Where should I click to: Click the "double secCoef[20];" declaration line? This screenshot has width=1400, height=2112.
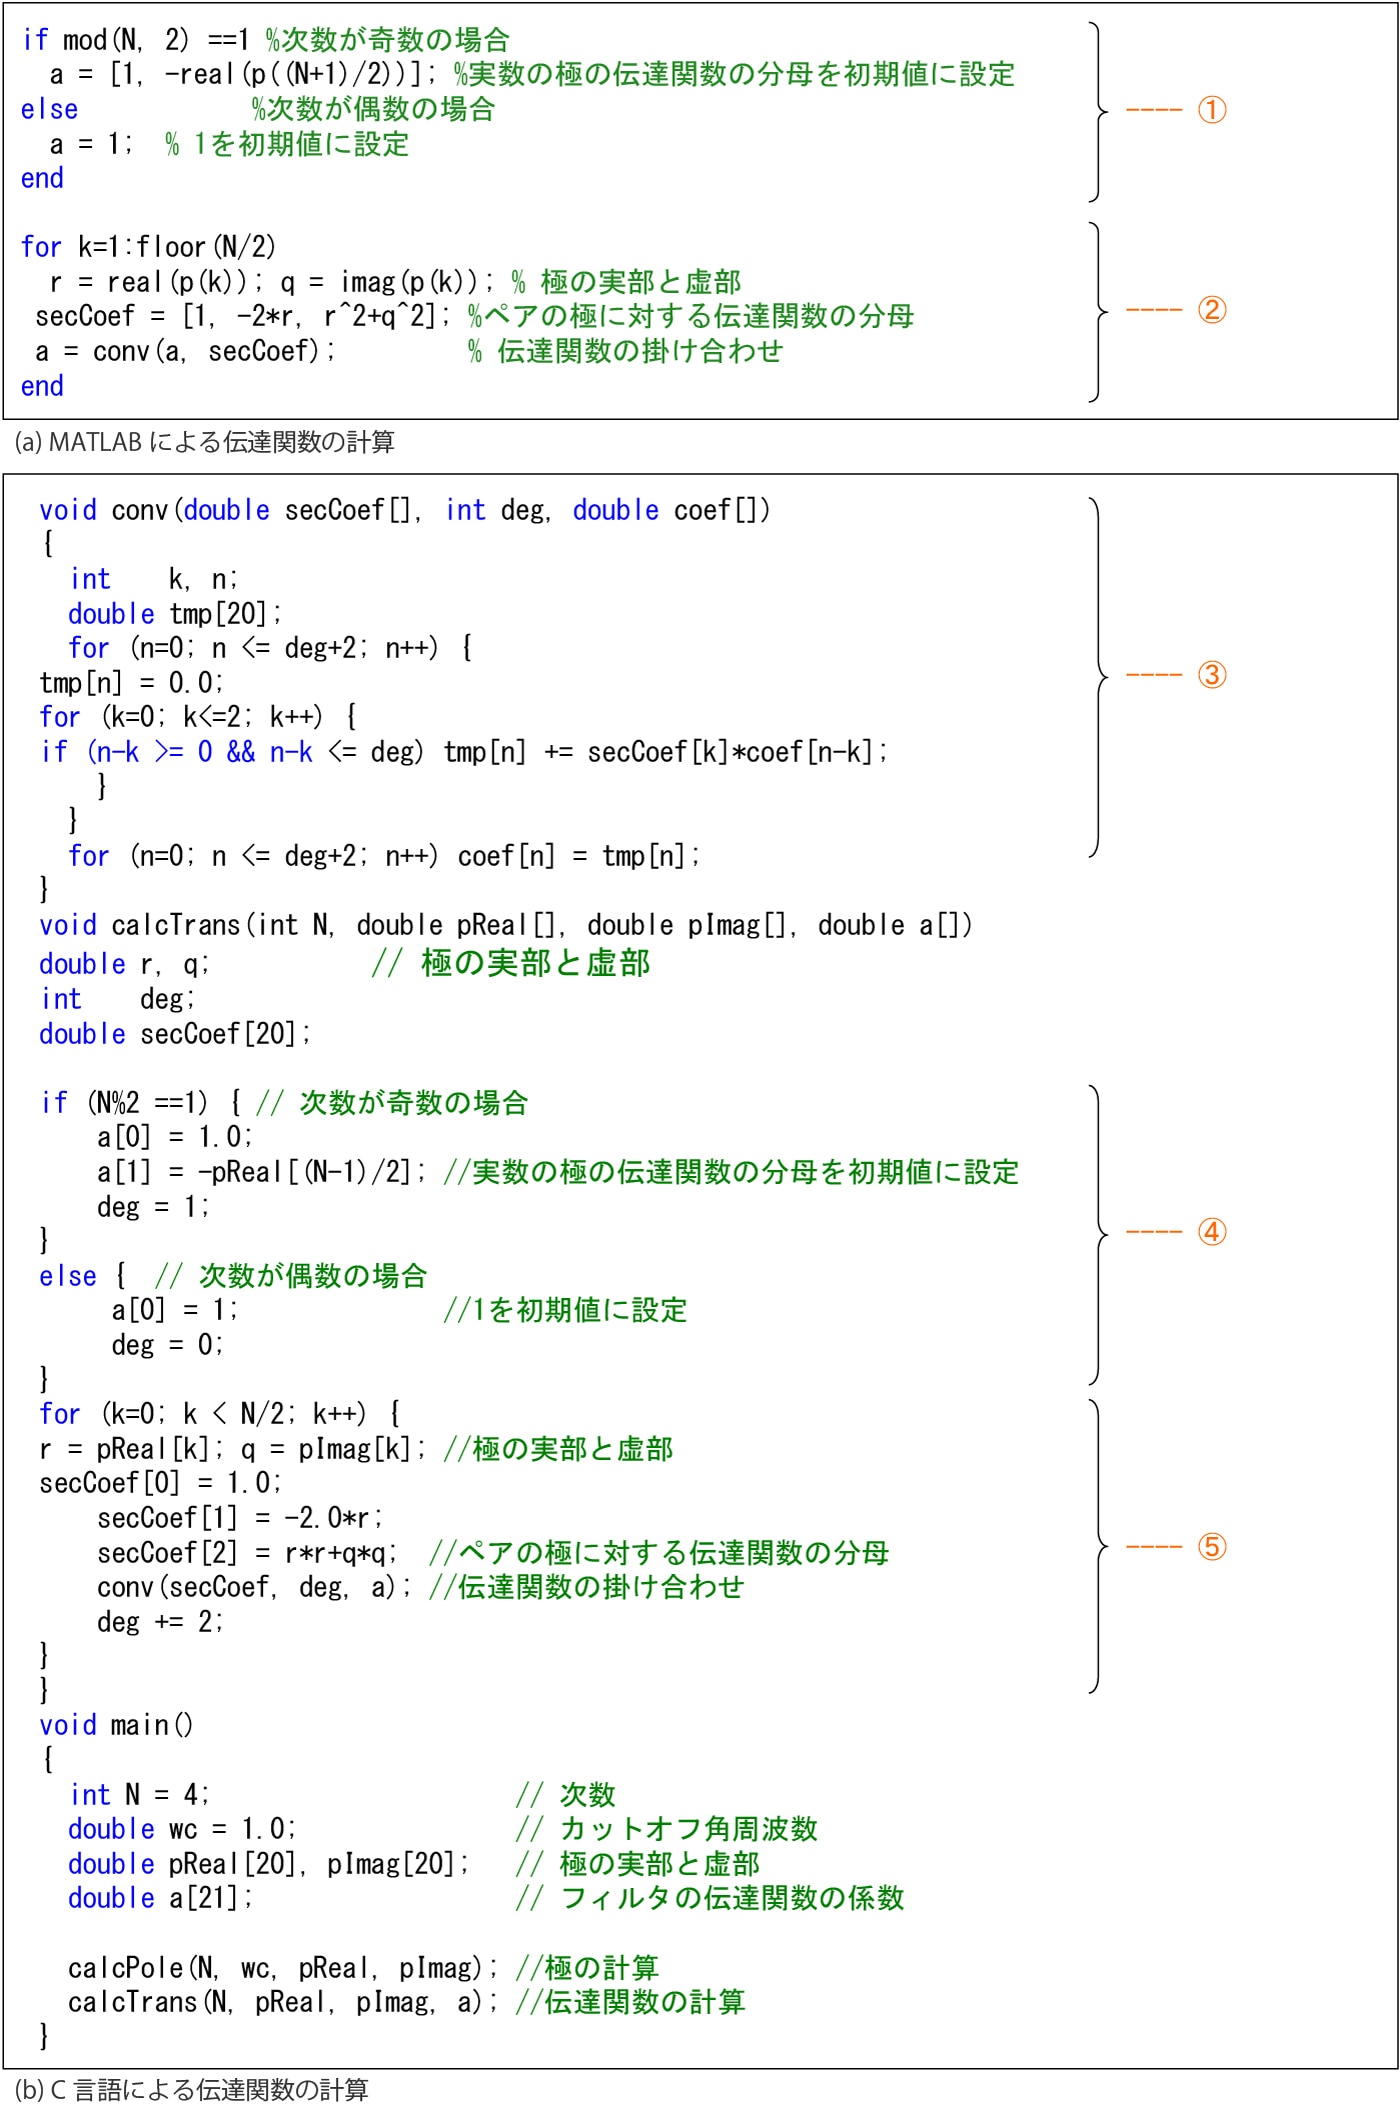coord(175,1034)
